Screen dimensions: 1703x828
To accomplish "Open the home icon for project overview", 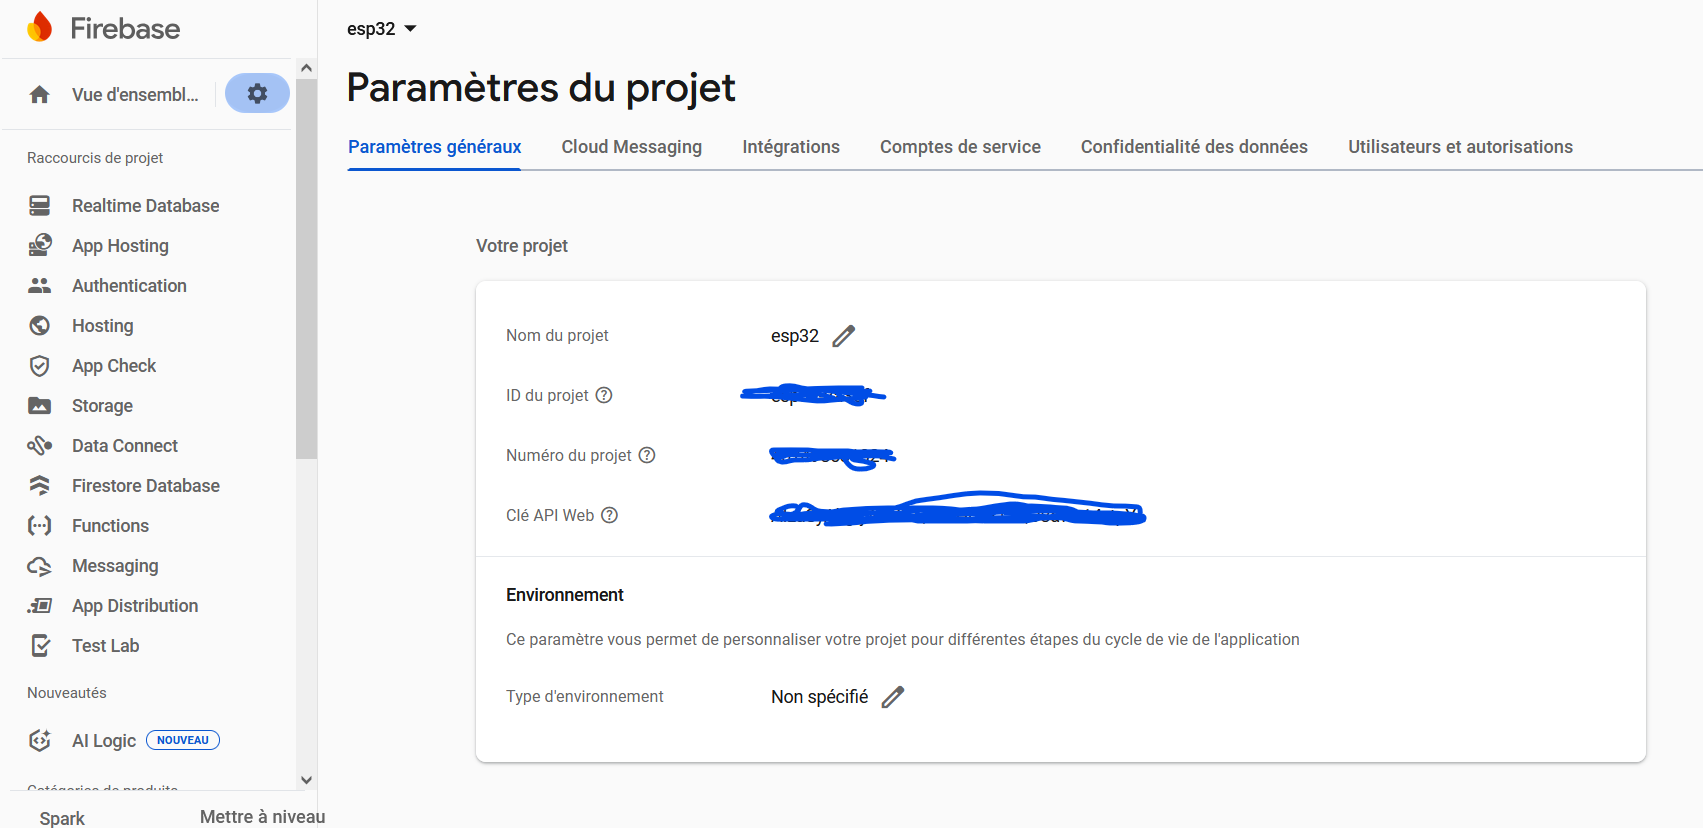I will 40,94.
